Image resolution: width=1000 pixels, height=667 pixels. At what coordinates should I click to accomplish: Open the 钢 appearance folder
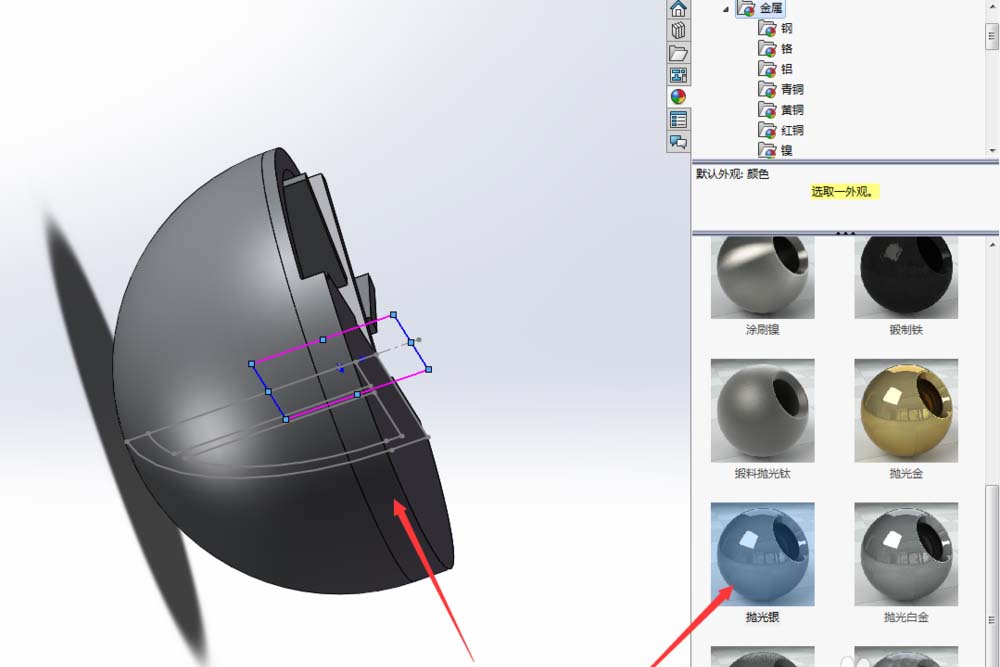[x=776, y=28]
